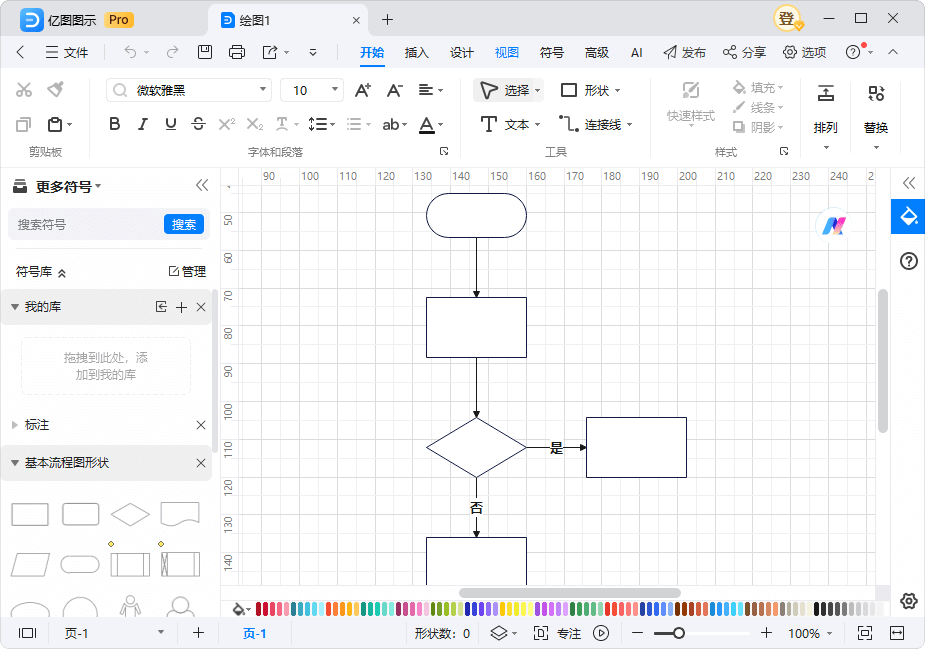The width and height of the screenshot is (925, 649).
Task: Toggle Bold formatting
Action: tap(115, 124)
